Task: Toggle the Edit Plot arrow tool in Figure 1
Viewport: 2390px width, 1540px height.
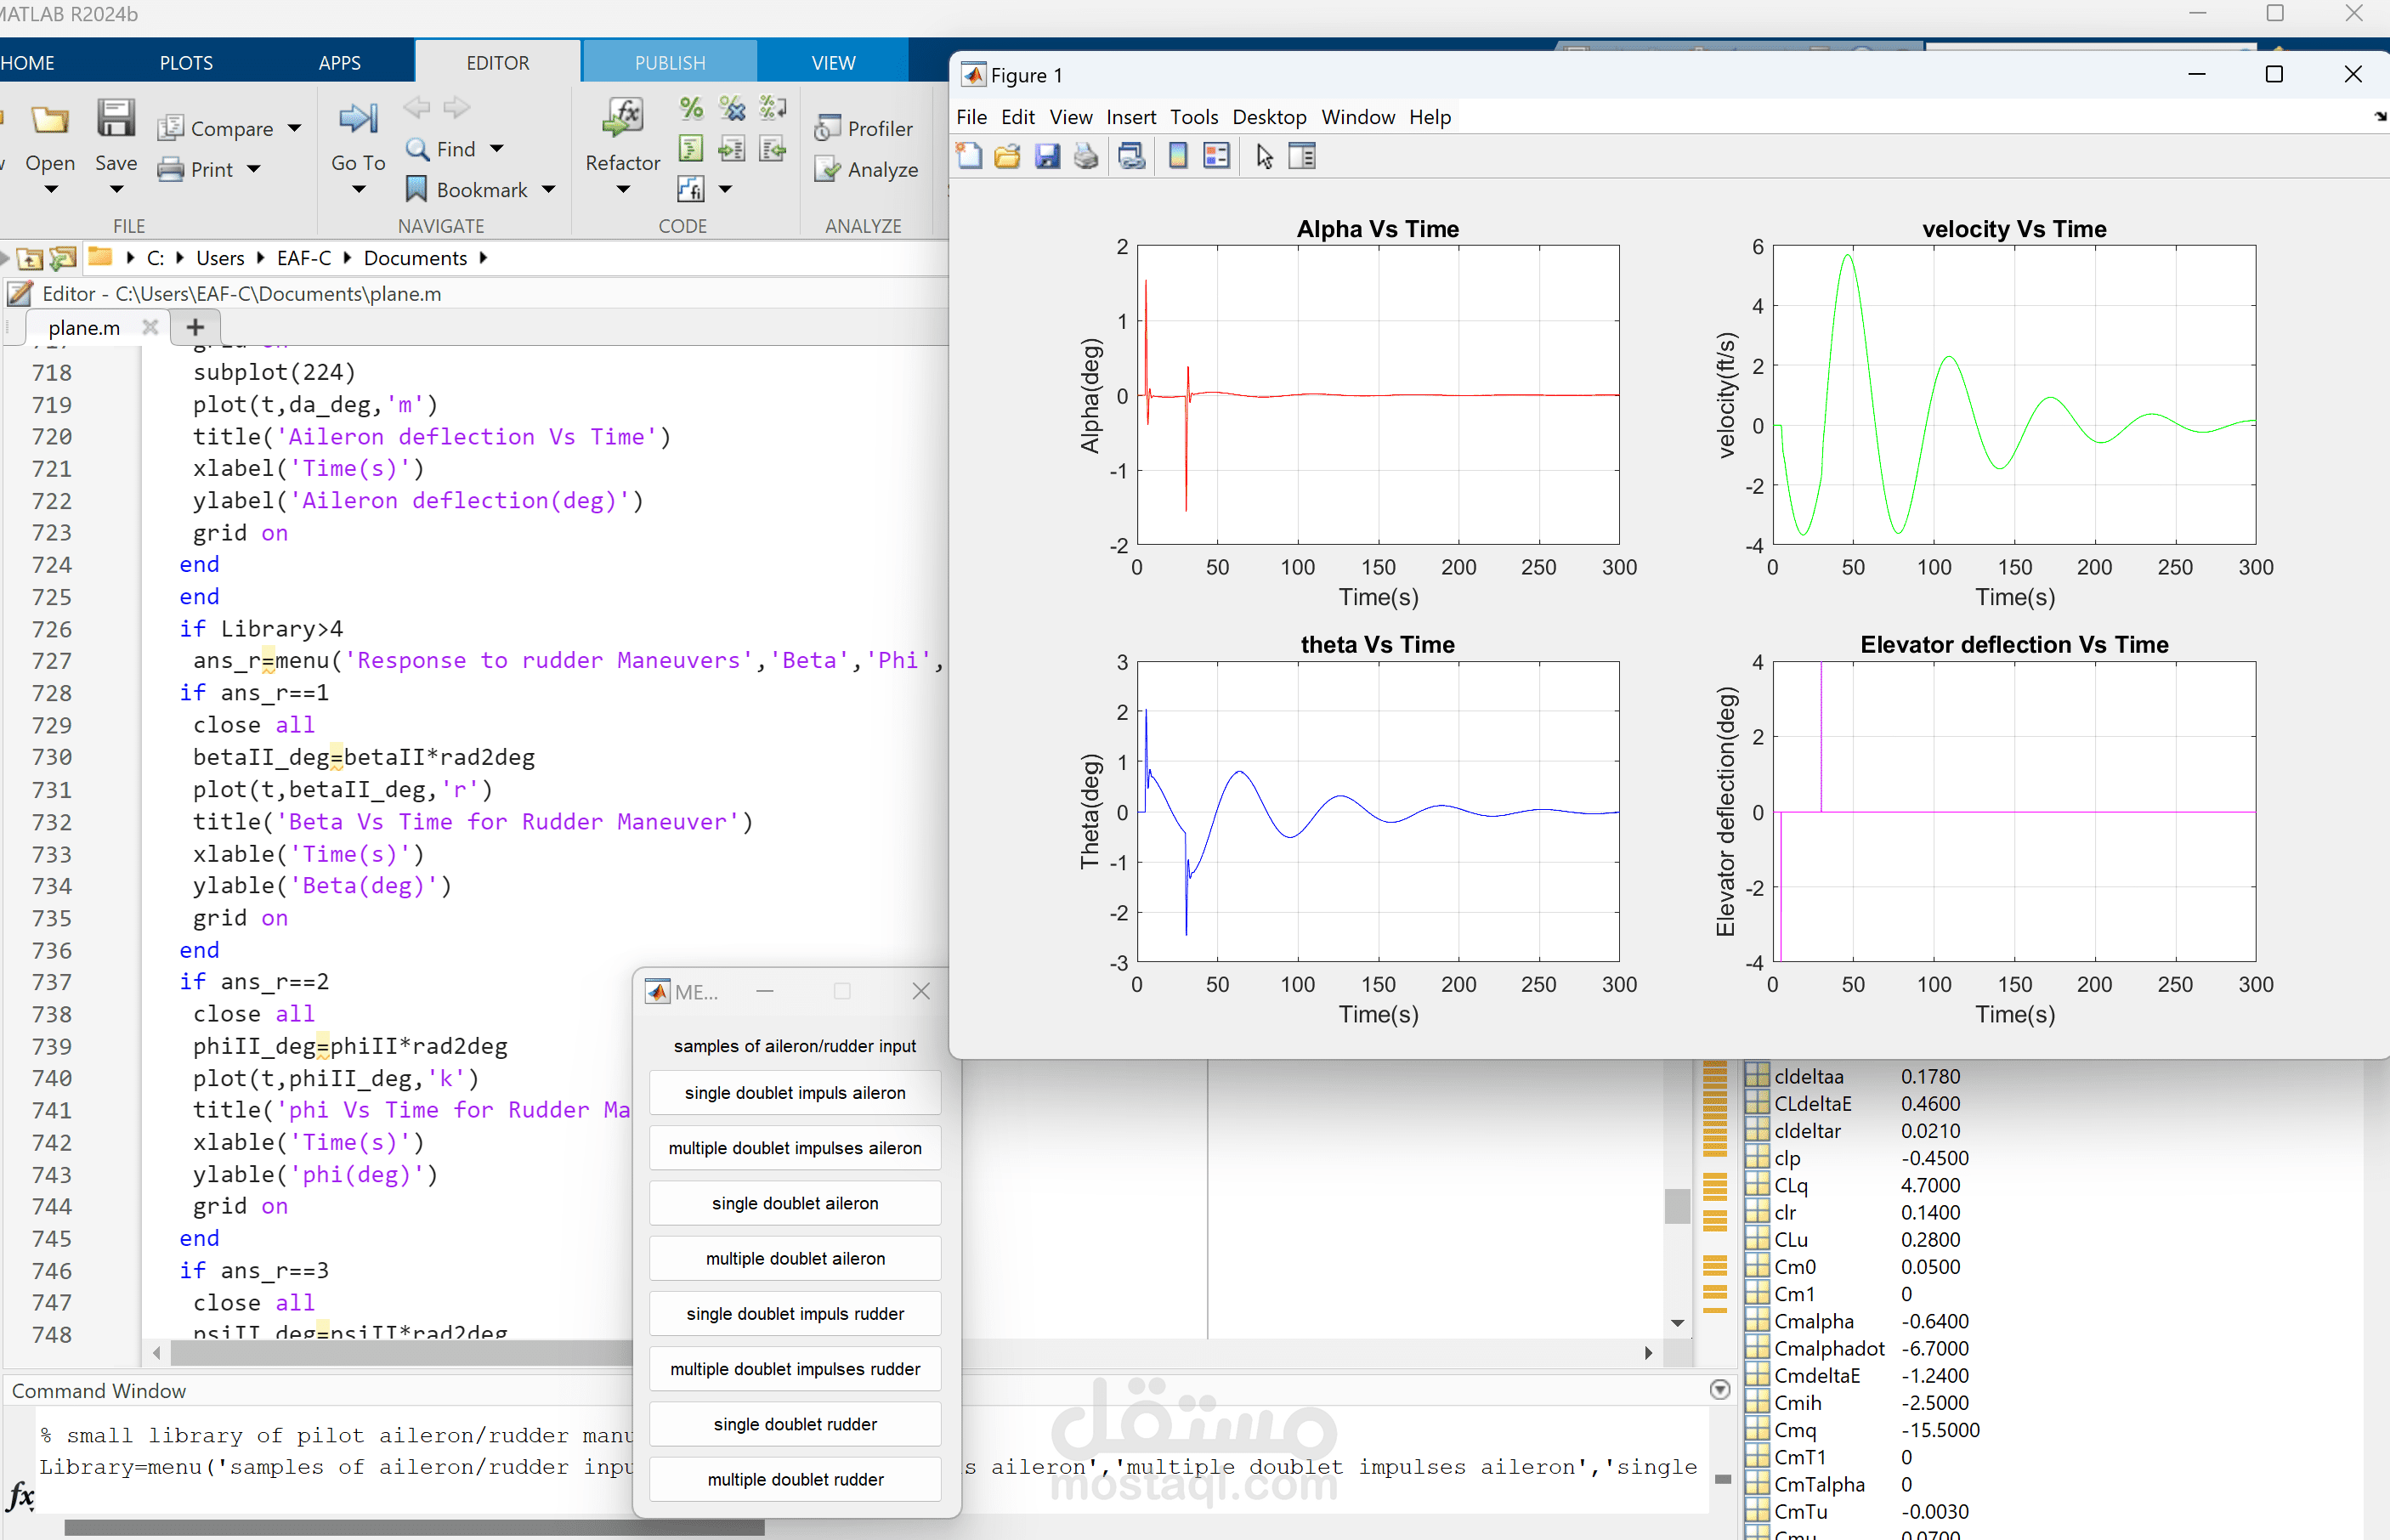Action: 1264,156
